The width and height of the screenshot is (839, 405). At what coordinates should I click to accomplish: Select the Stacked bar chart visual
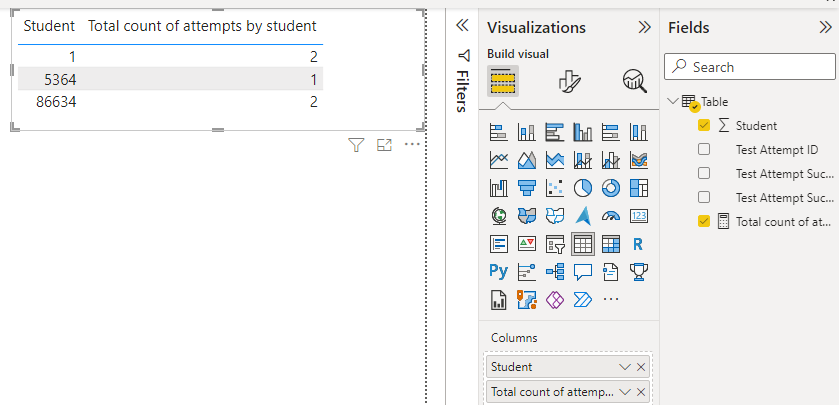point(499,132)
